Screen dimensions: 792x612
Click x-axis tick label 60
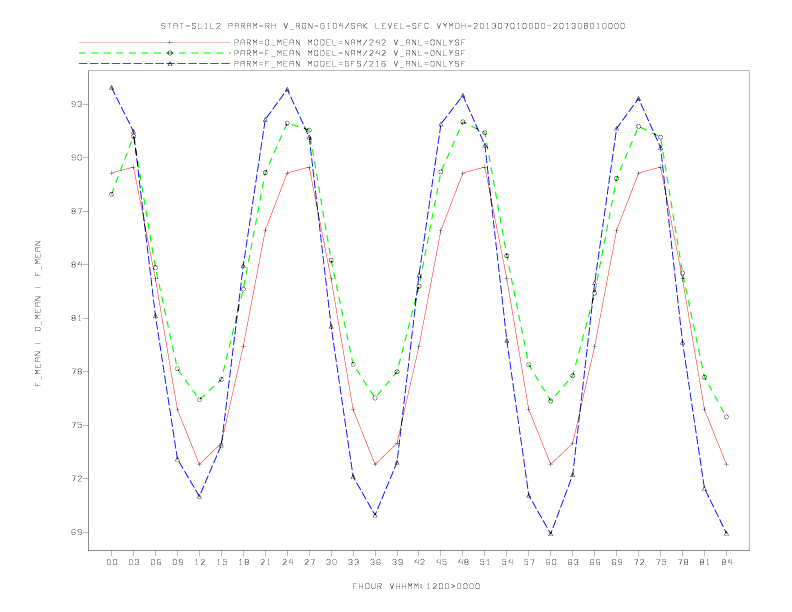tap(551, 562)
